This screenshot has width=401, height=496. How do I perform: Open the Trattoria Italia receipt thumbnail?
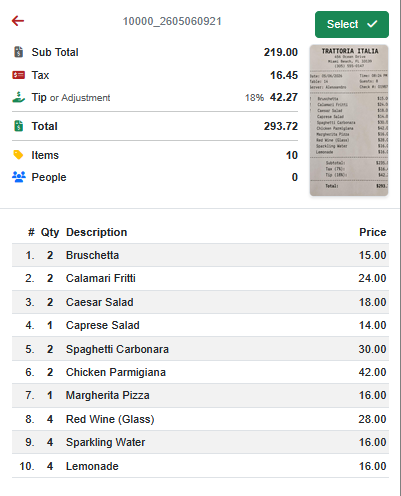[349, 120]
